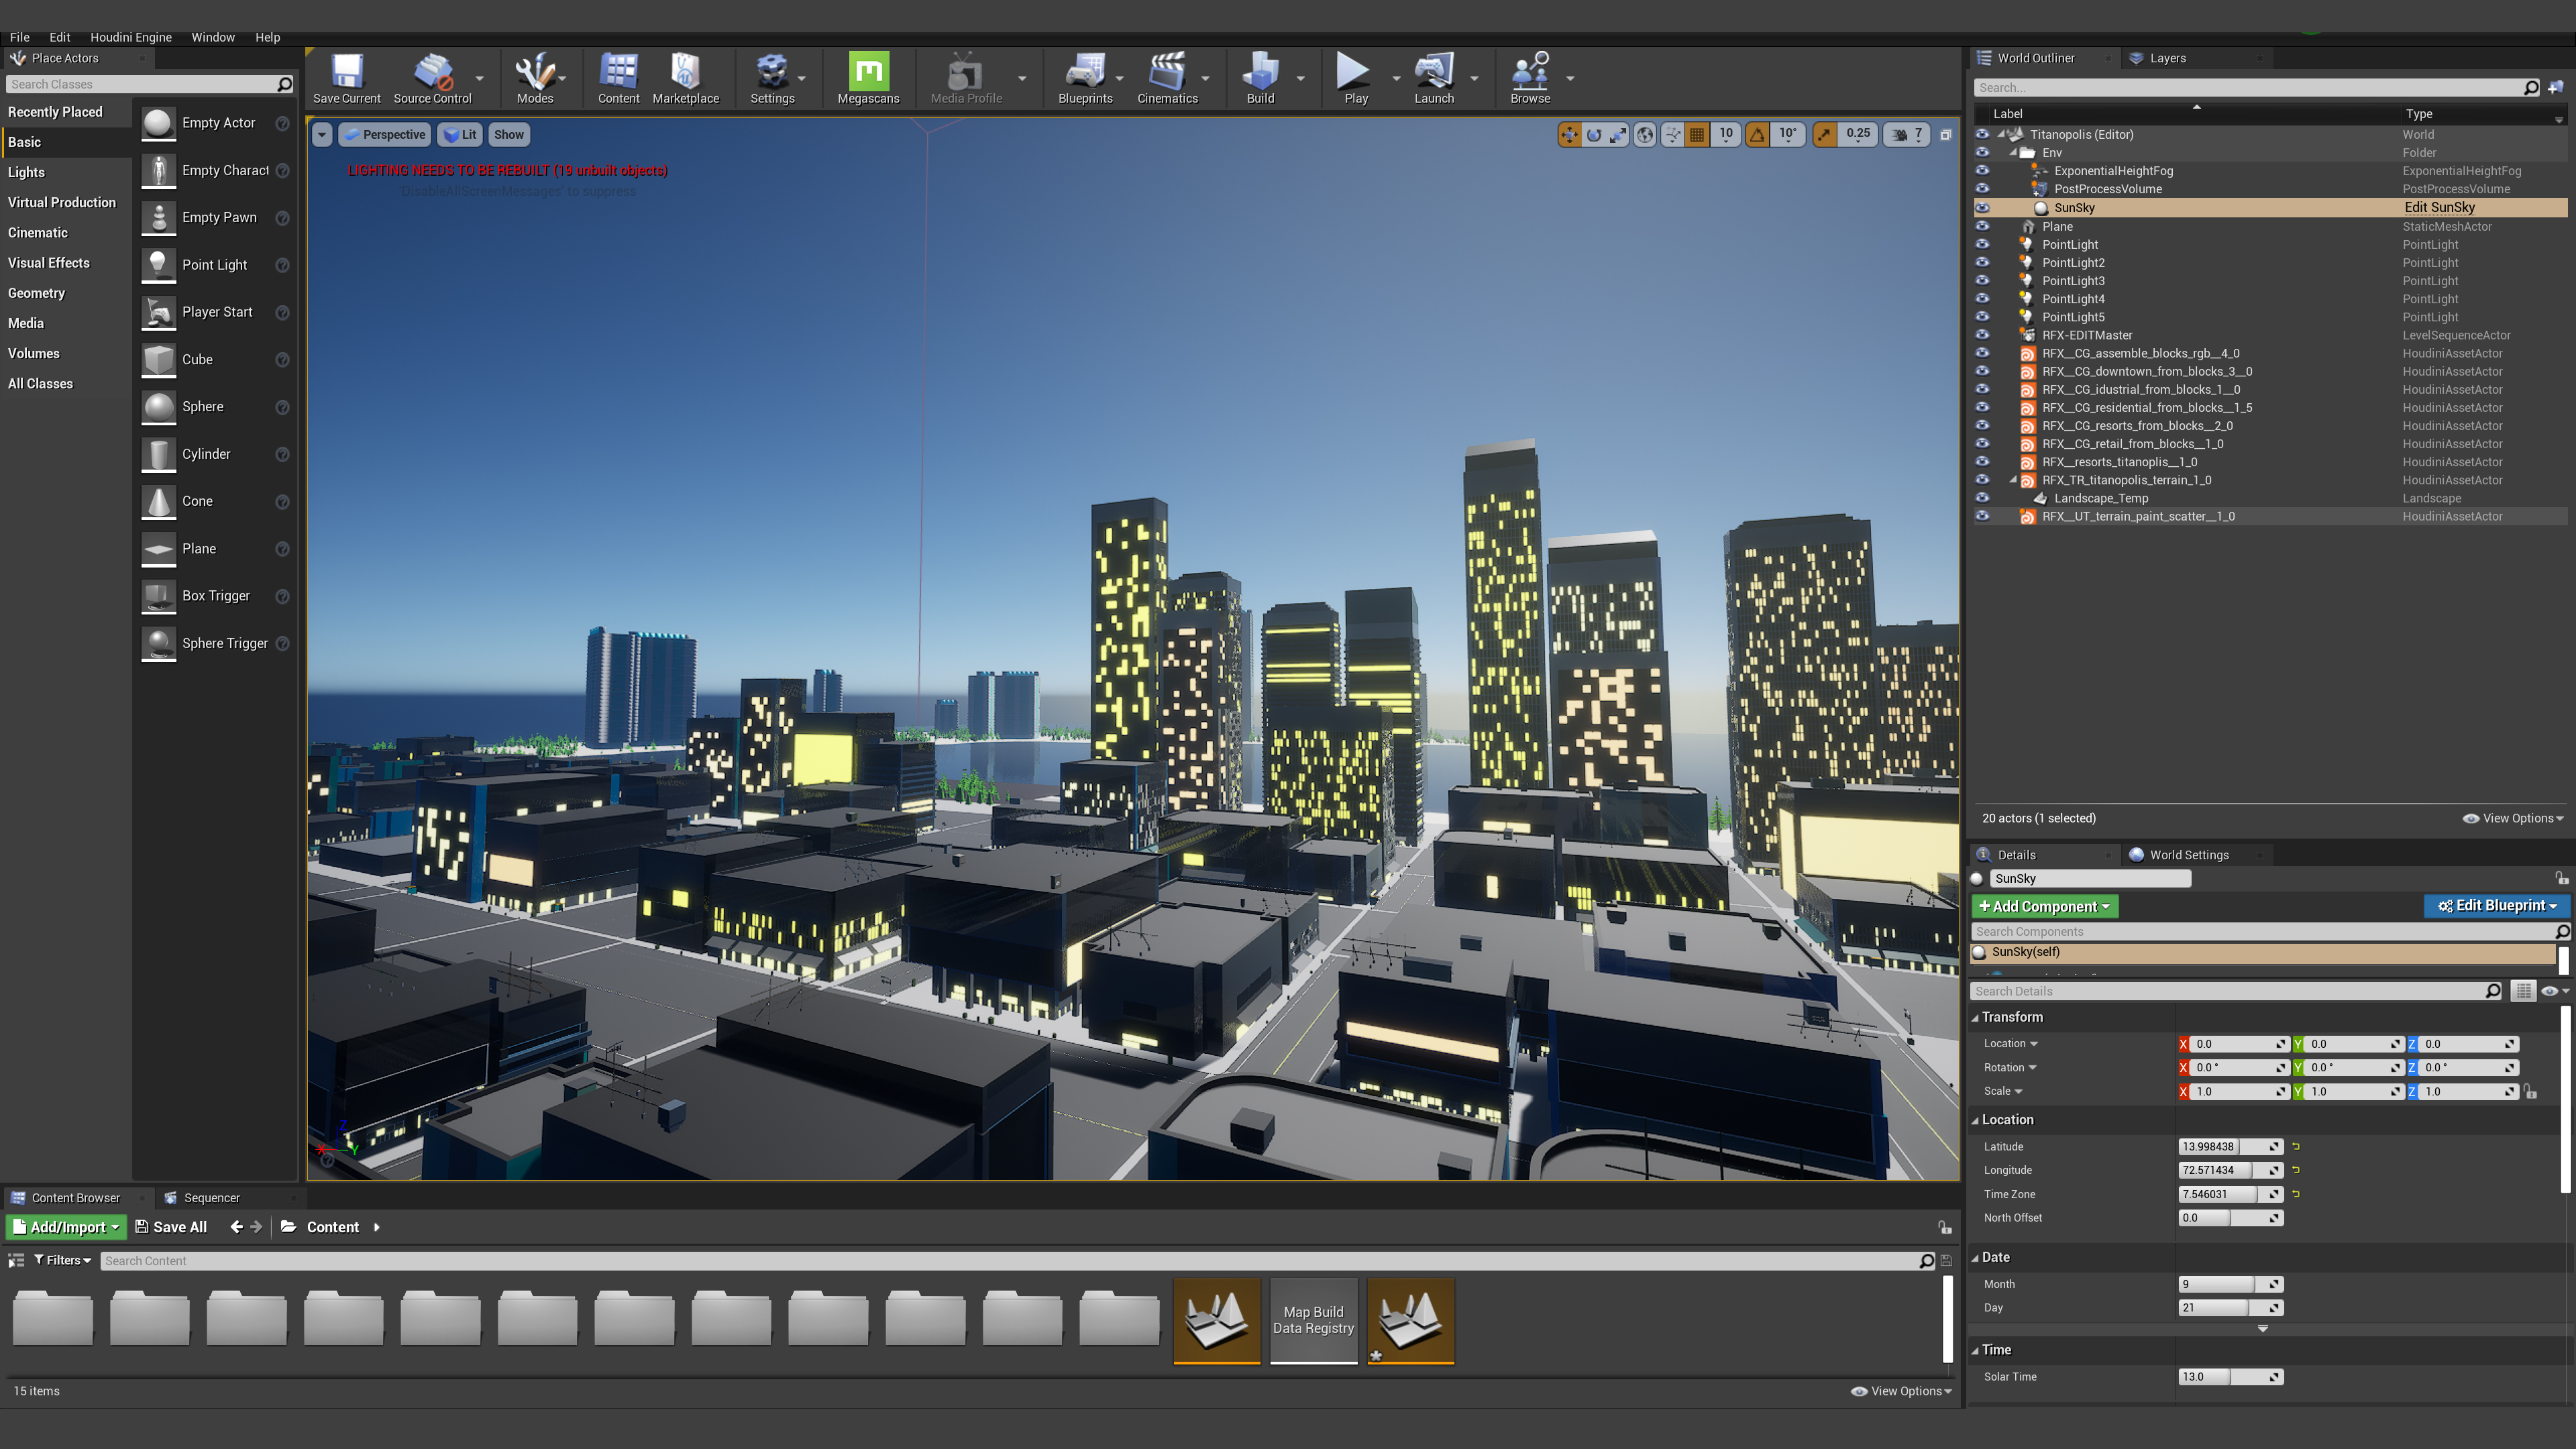2576x1449 pixels.
Task: Click the Browse toolbar icon
Action: point(1530,78)
